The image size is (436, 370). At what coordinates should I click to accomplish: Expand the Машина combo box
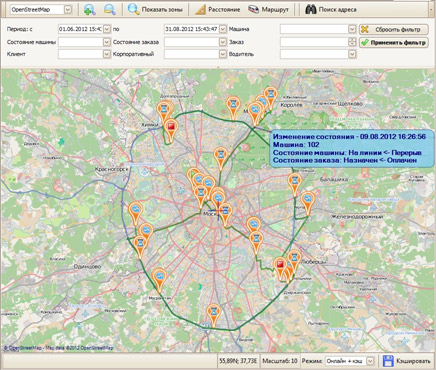coord(352,29)
